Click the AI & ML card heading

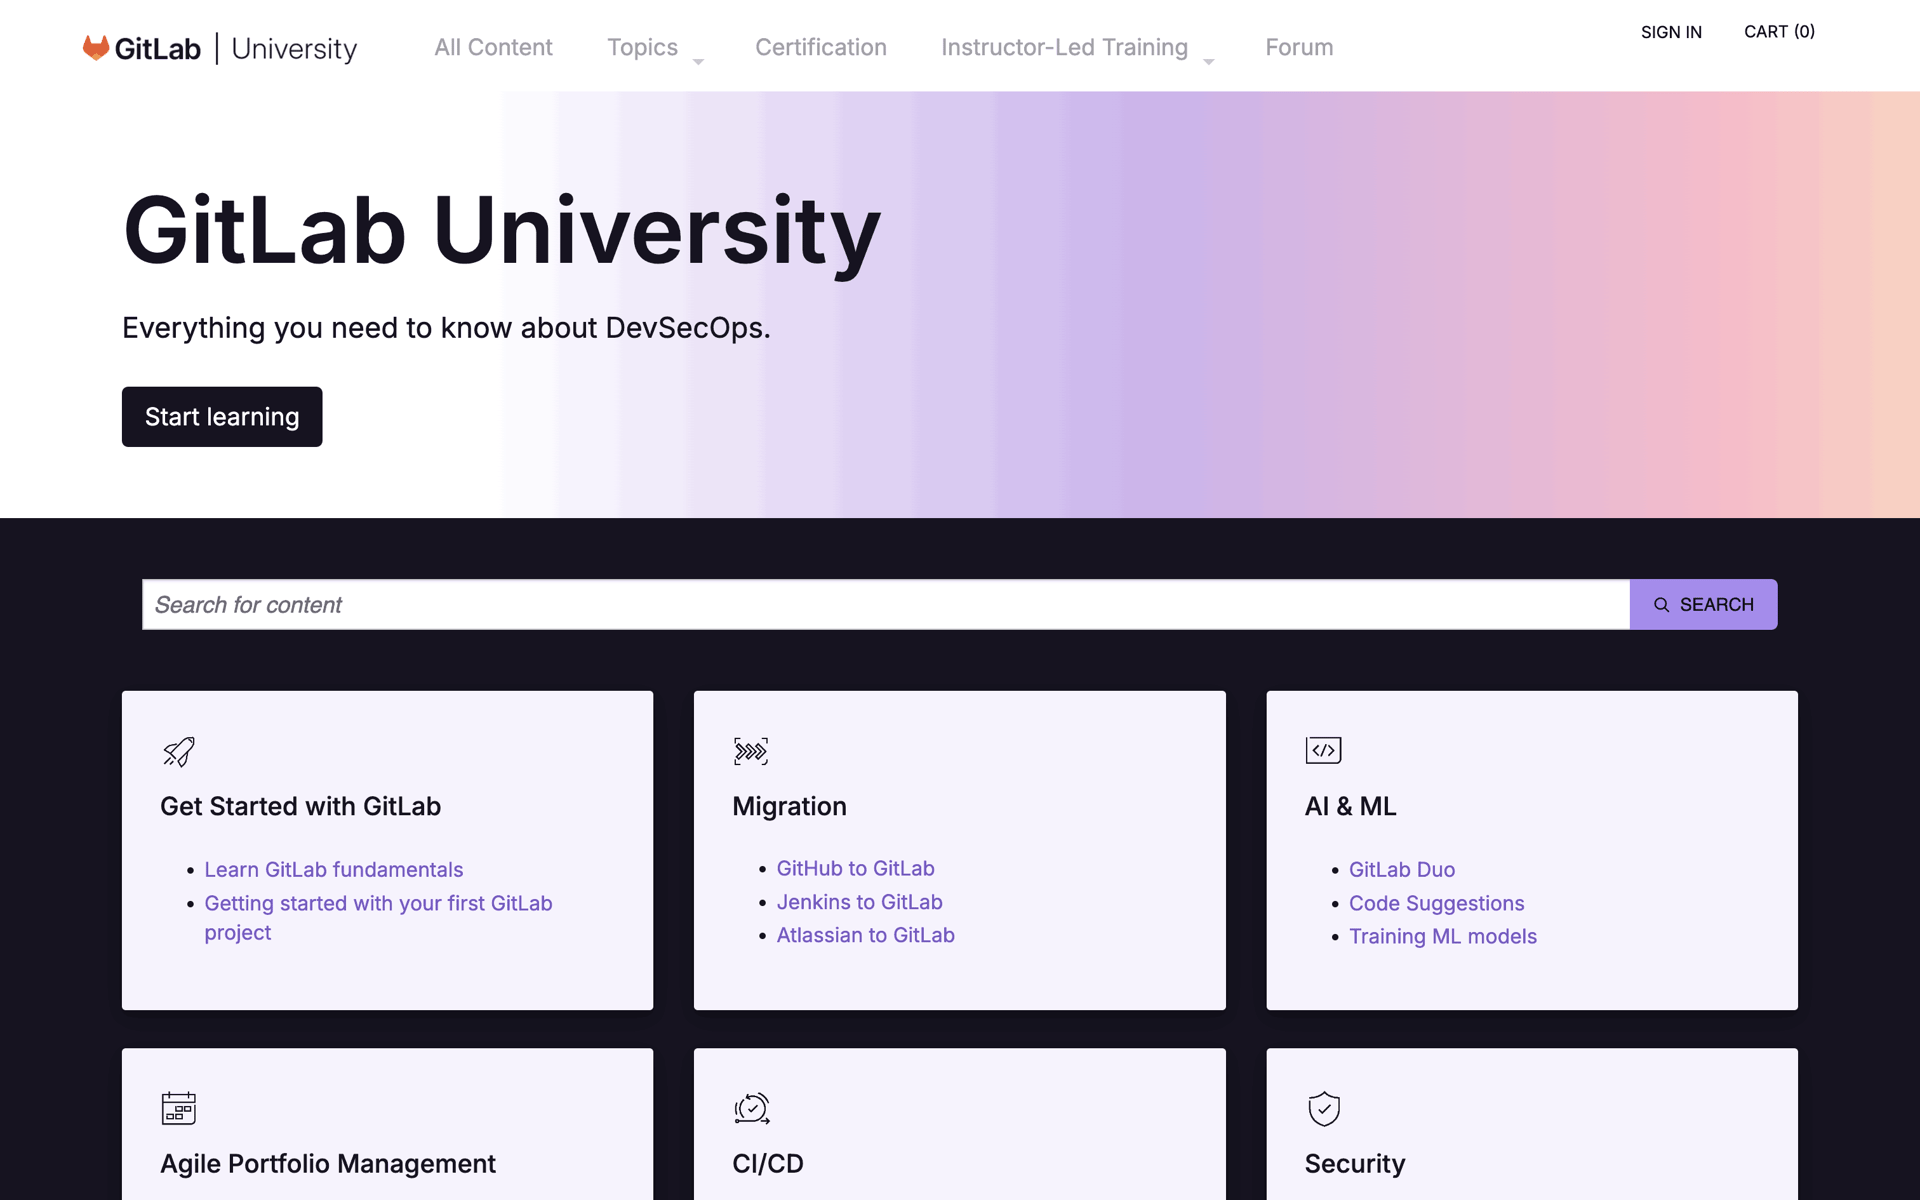(1350, 806)
